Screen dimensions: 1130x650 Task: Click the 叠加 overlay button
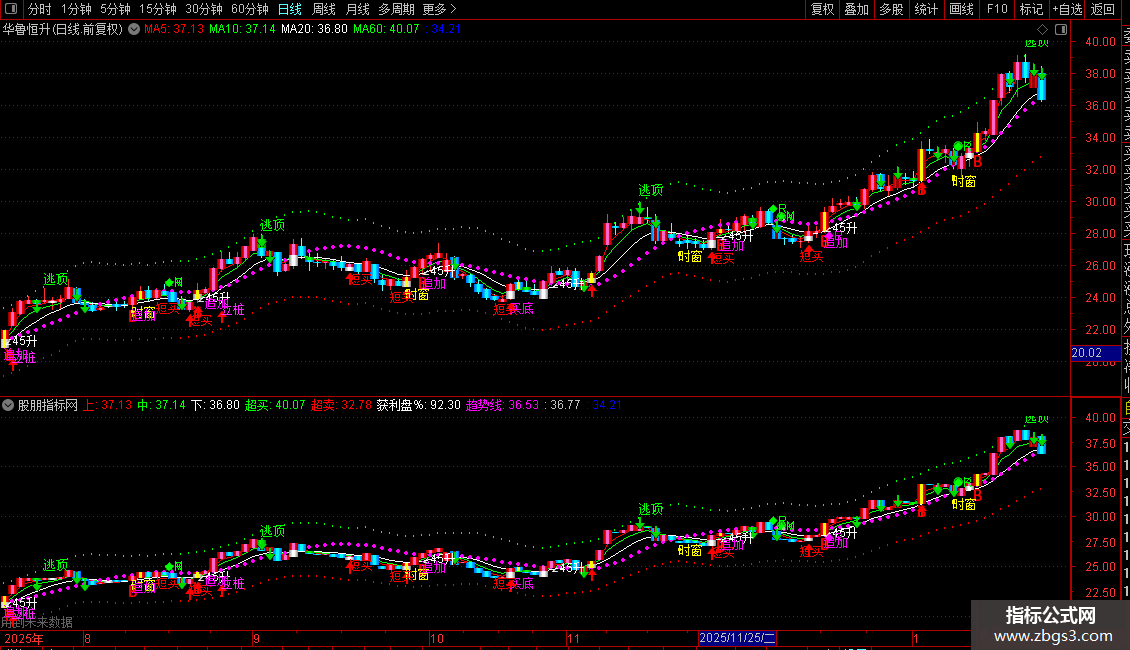(x=856, y=9)
